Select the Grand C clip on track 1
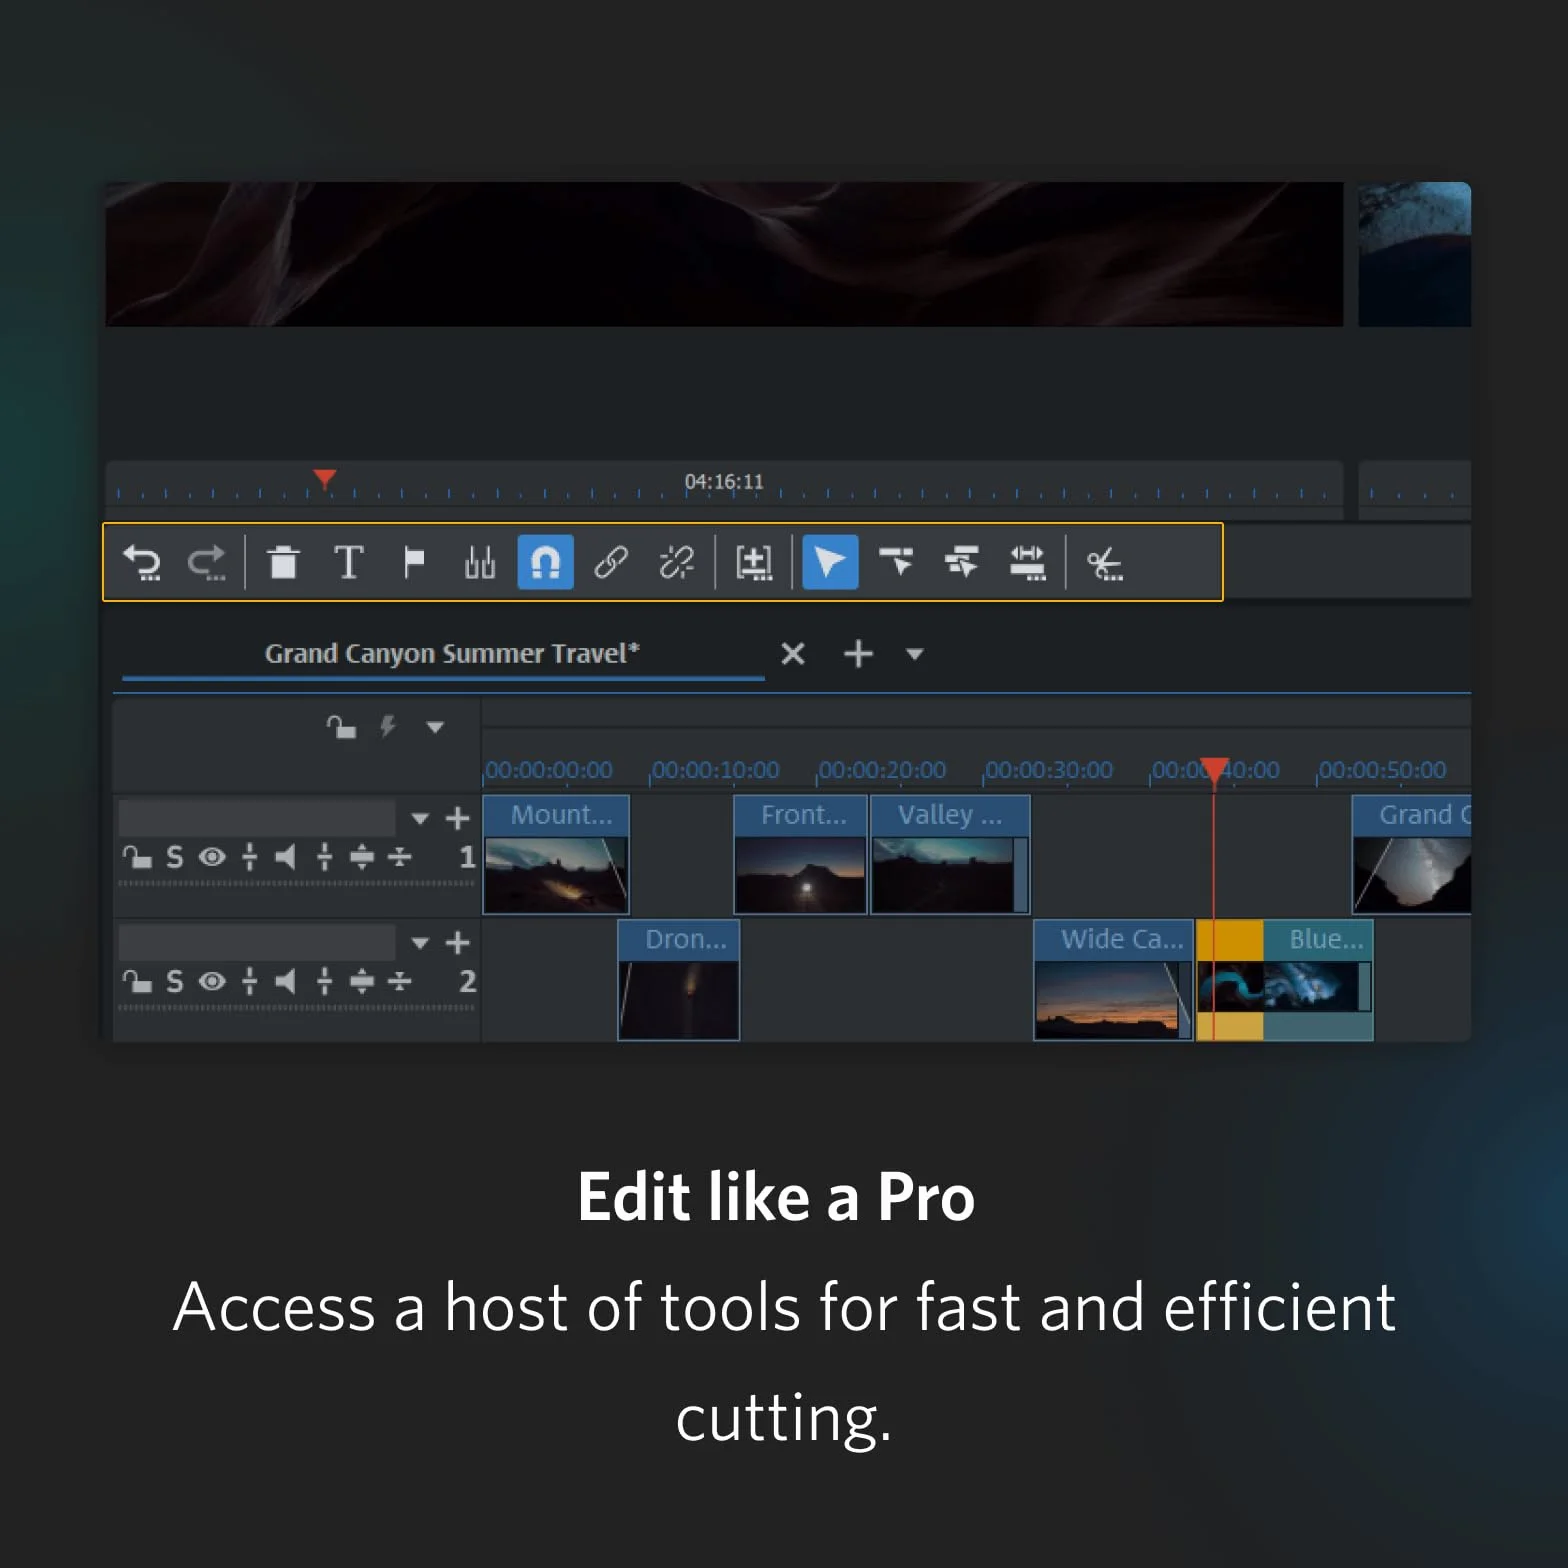The image size is (1568, 1568). (x=1411, y=855)
